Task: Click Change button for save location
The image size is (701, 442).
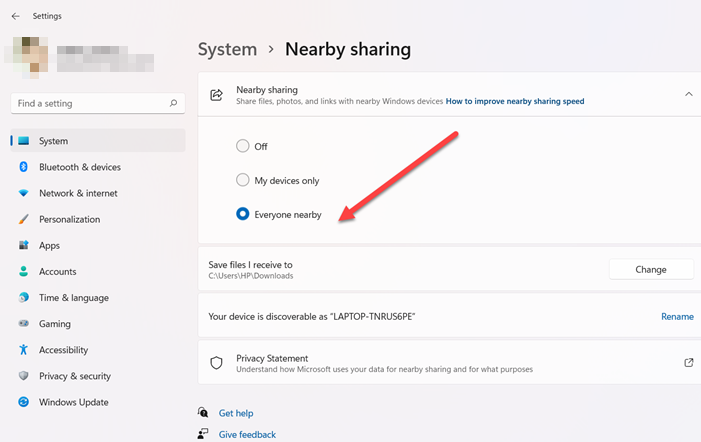Action: (650, 269)
